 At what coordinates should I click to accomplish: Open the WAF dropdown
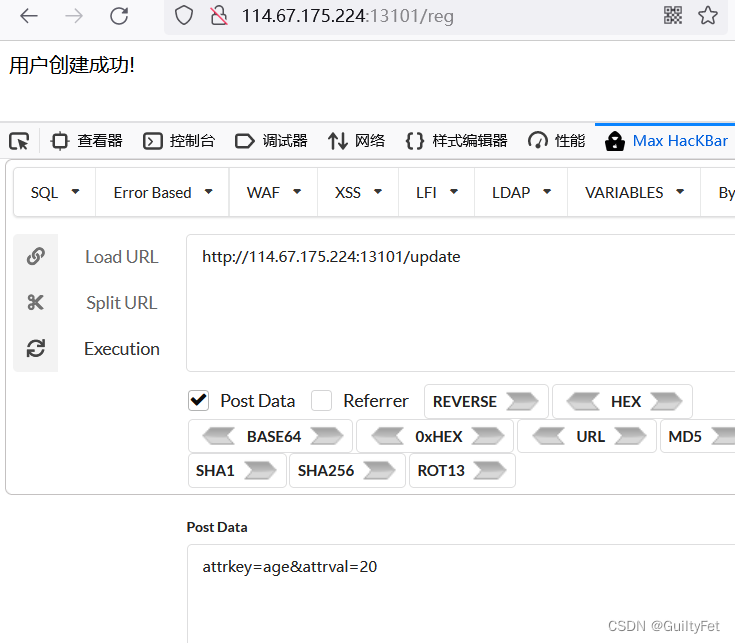click(273, 193)
